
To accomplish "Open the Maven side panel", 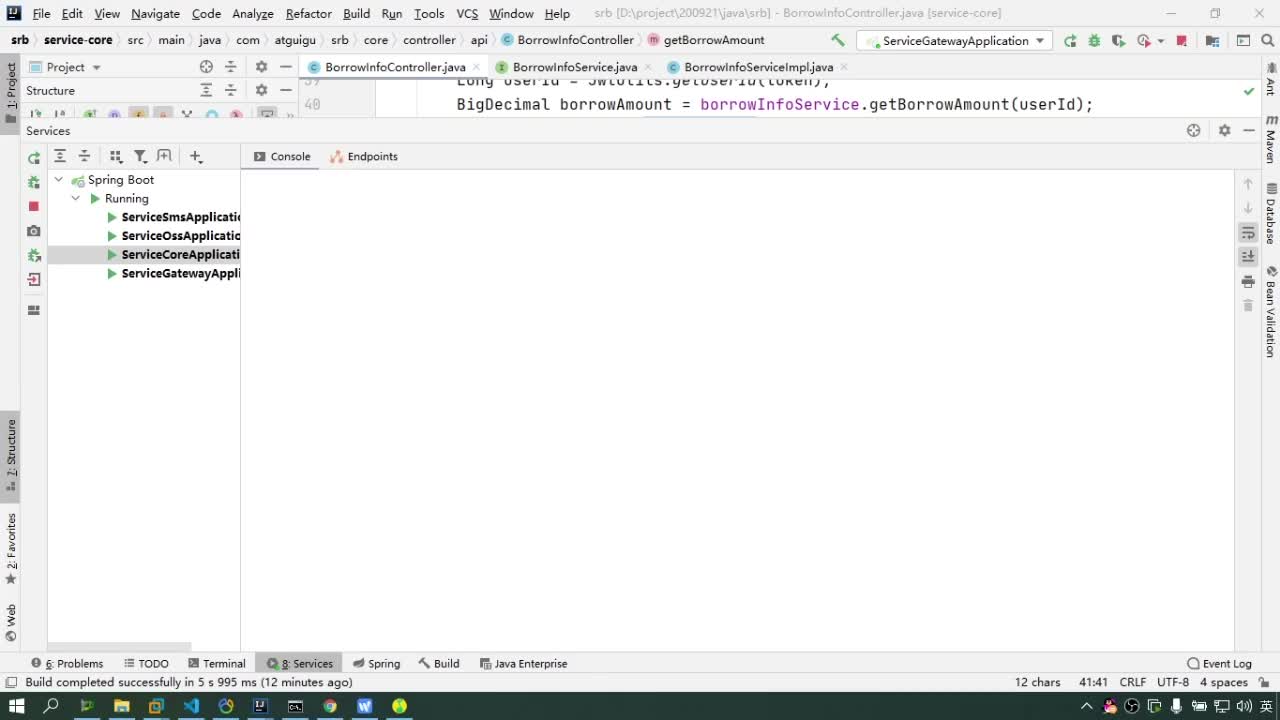I will pyautogui.click(x=1270, y=140).
